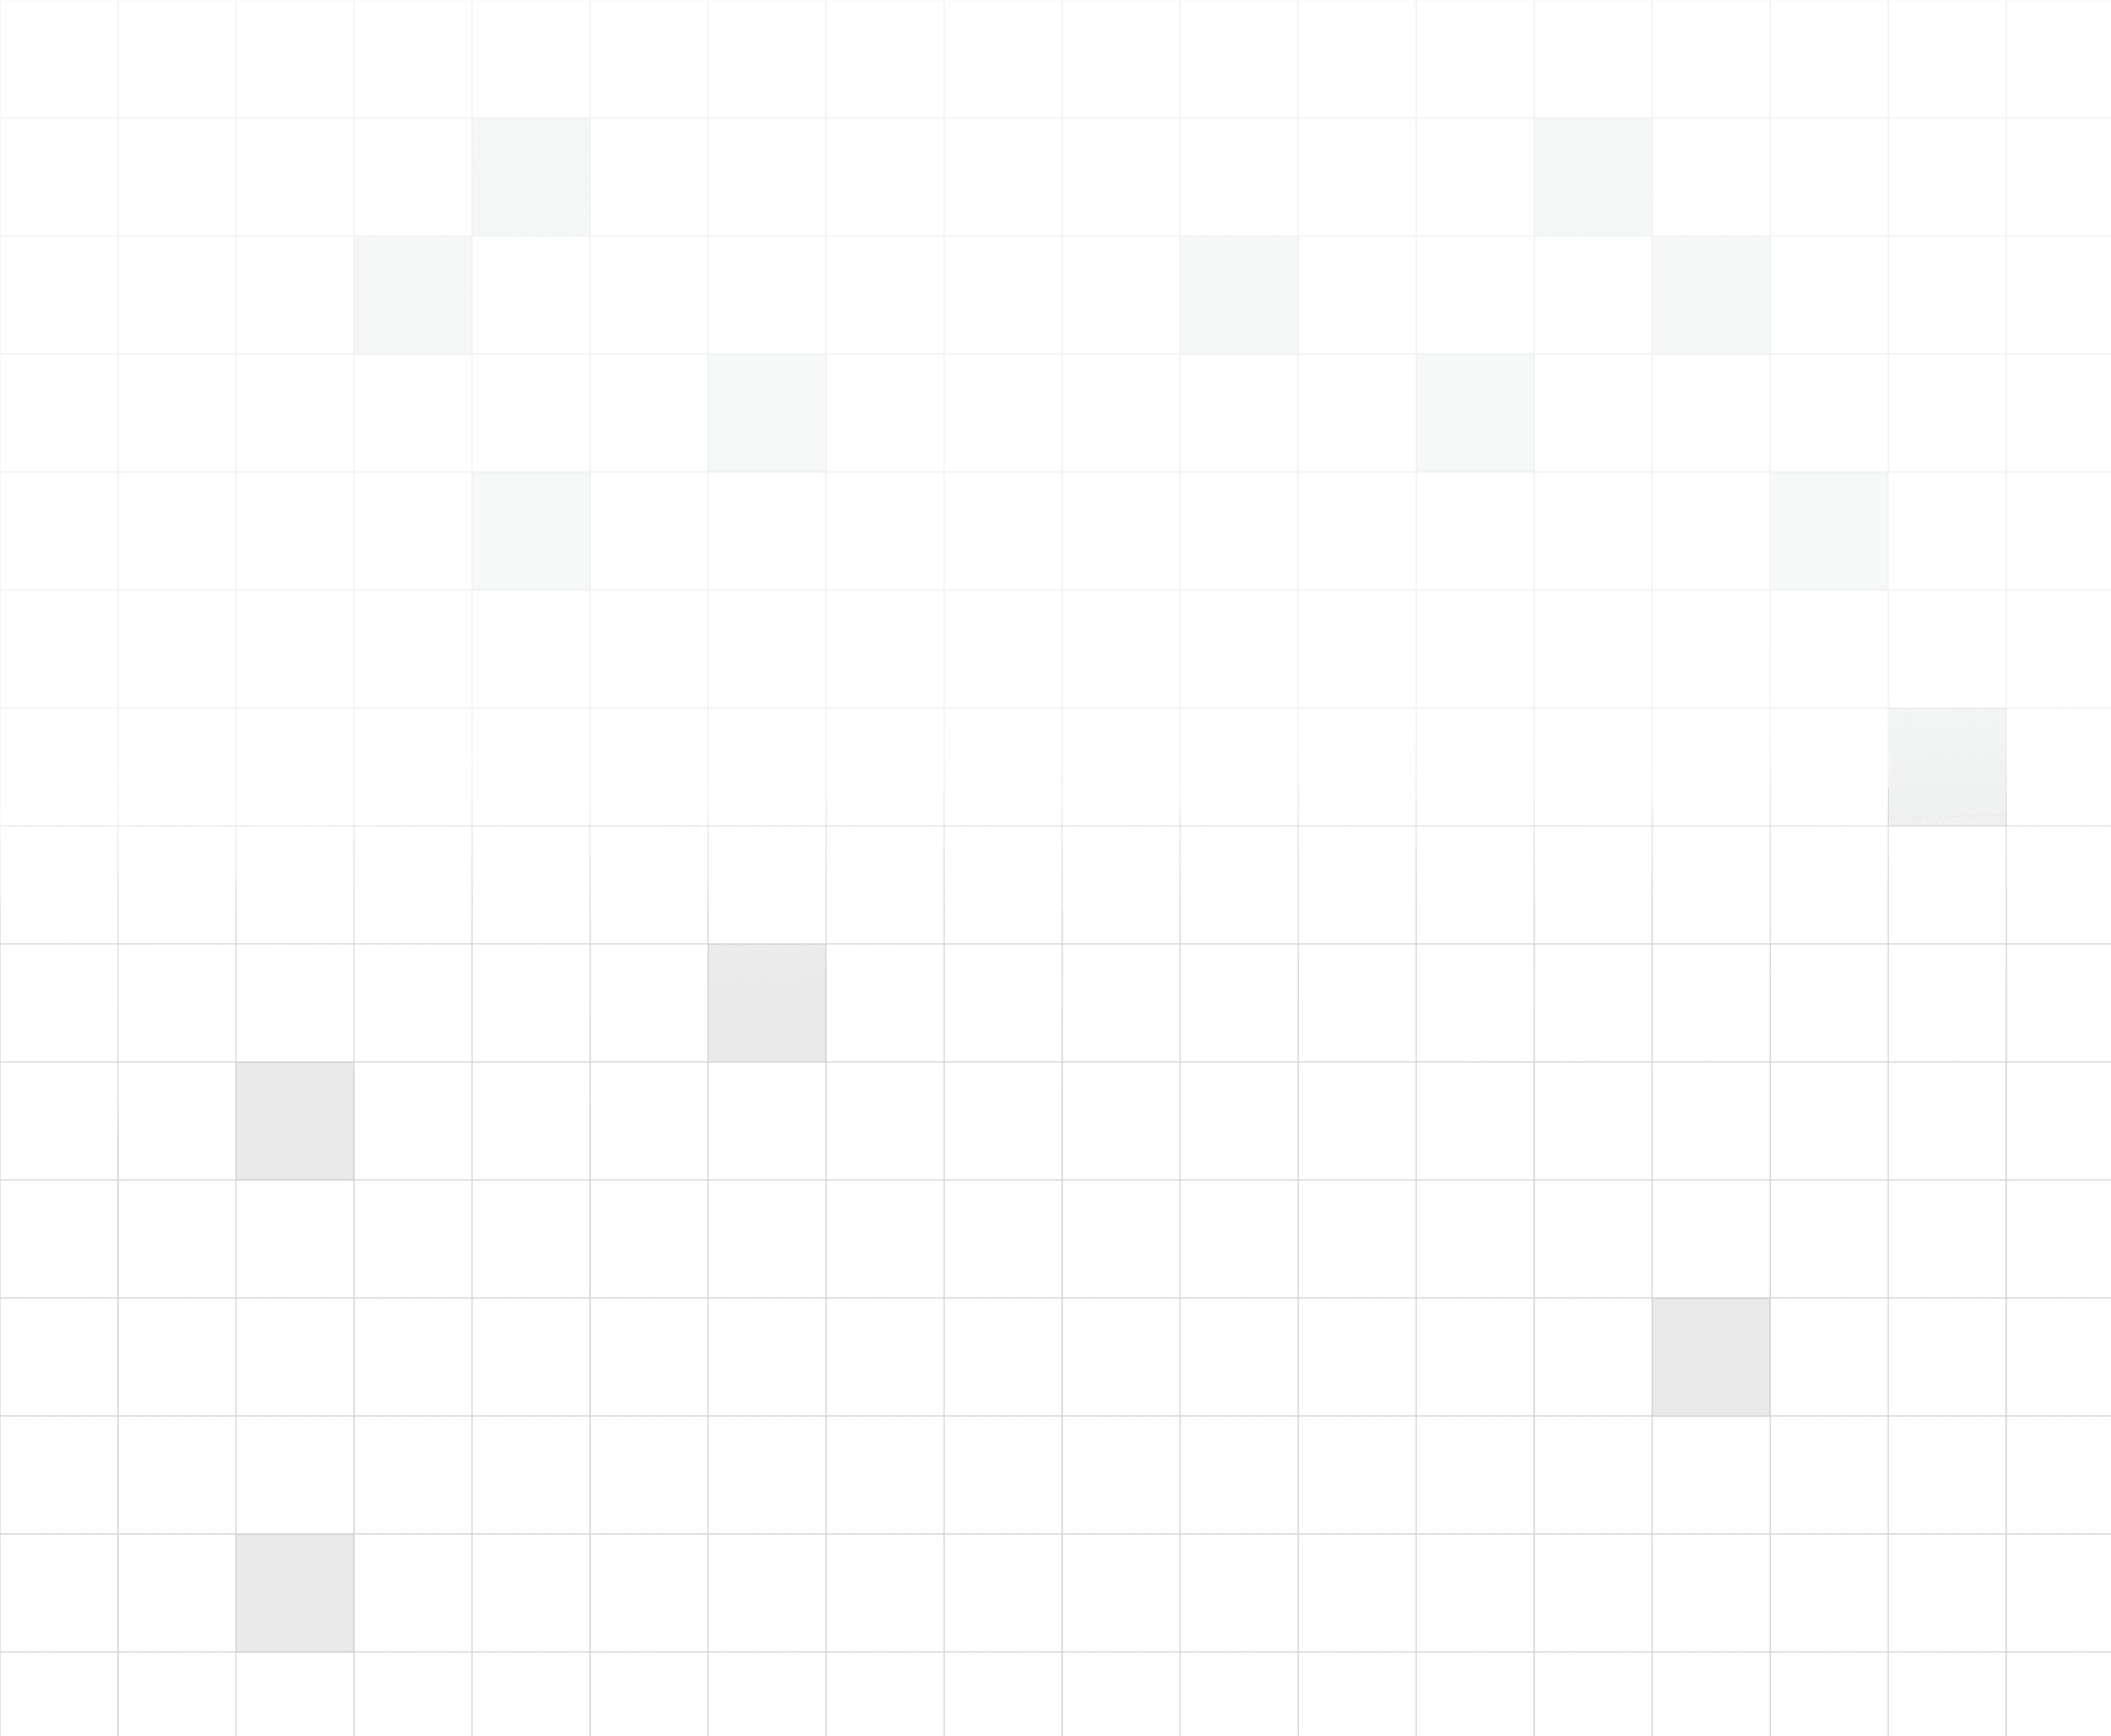Select the upper dark square in left column
2111x1736 pixels.
295,1121
